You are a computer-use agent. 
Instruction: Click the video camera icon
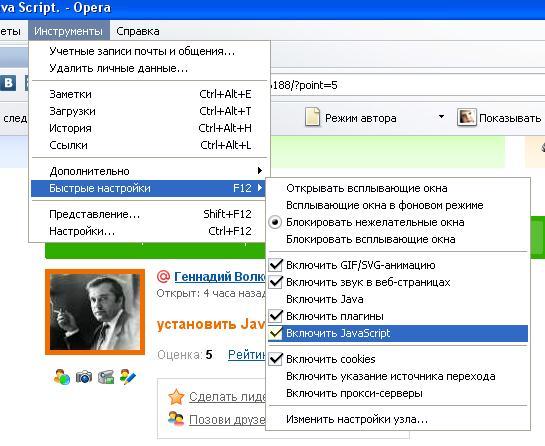[x=106, y=377]
